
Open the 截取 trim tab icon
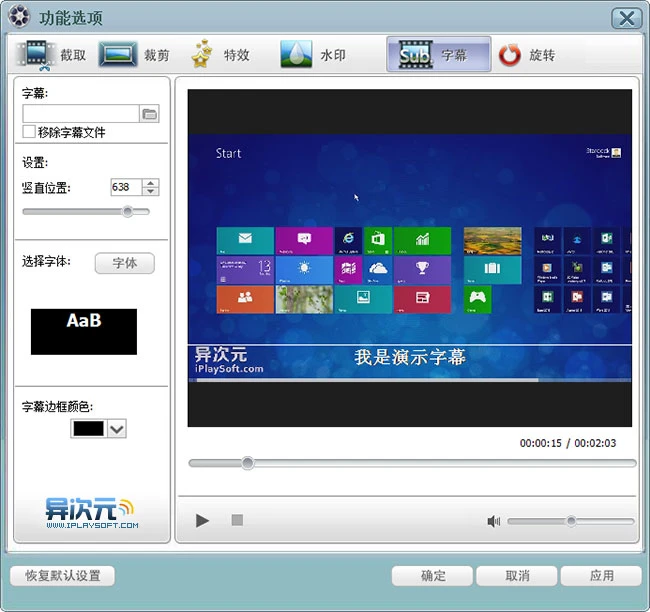(x=37, y=55)
